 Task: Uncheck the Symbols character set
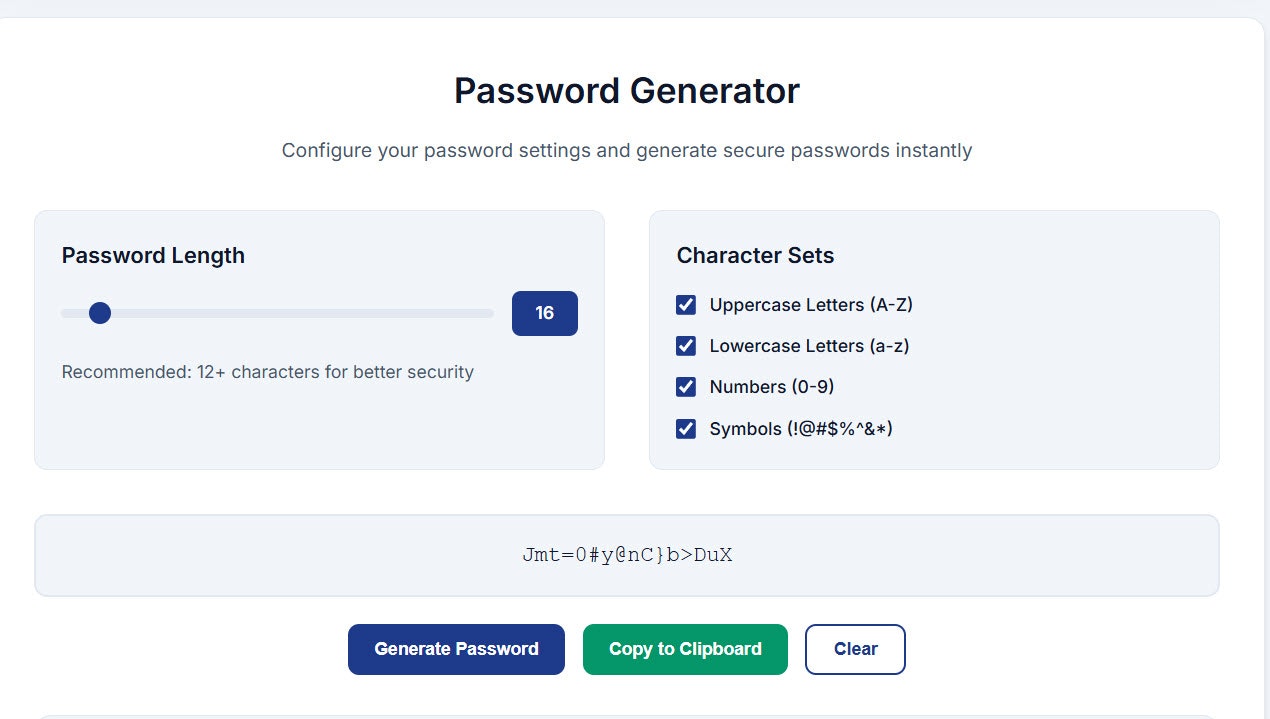pos(686,429)
